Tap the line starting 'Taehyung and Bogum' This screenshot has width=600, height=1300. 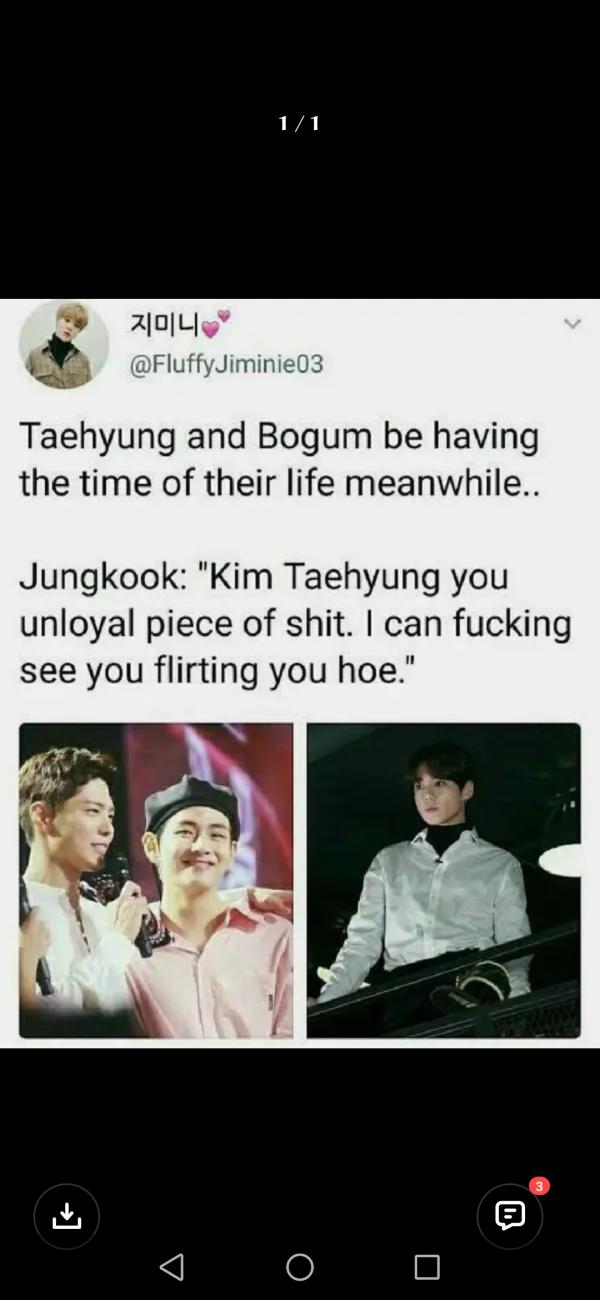coord(279,437)
